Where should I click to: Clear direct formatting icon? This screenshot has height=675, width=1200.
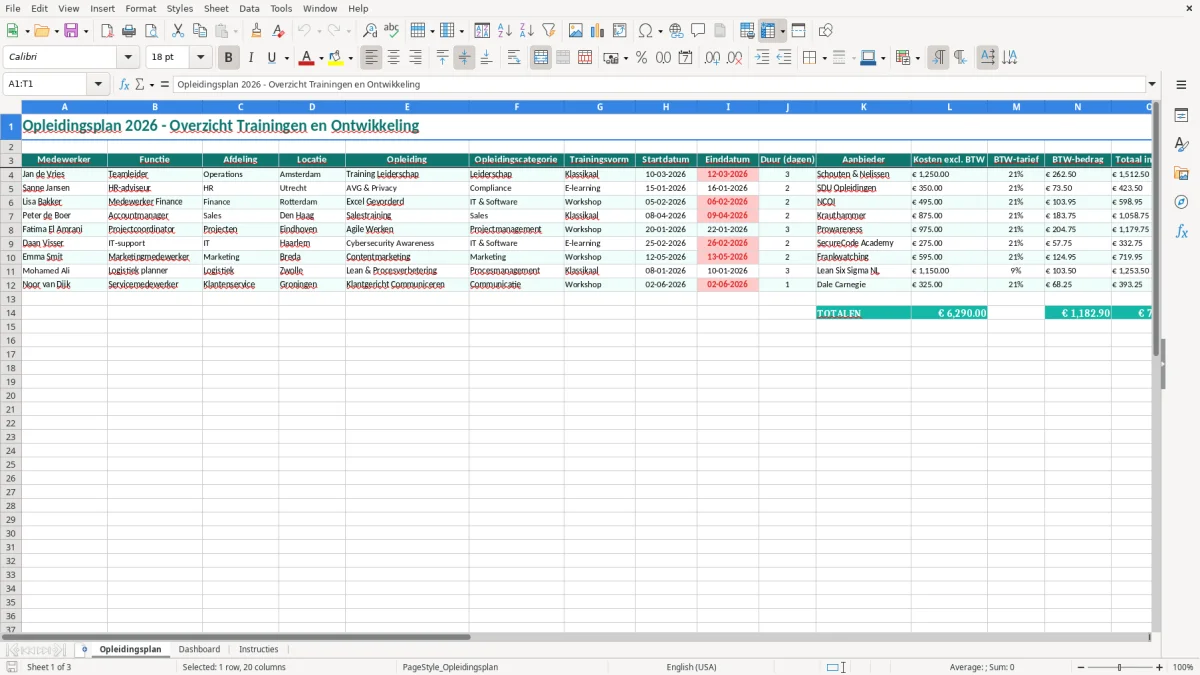tap(279, 31)
